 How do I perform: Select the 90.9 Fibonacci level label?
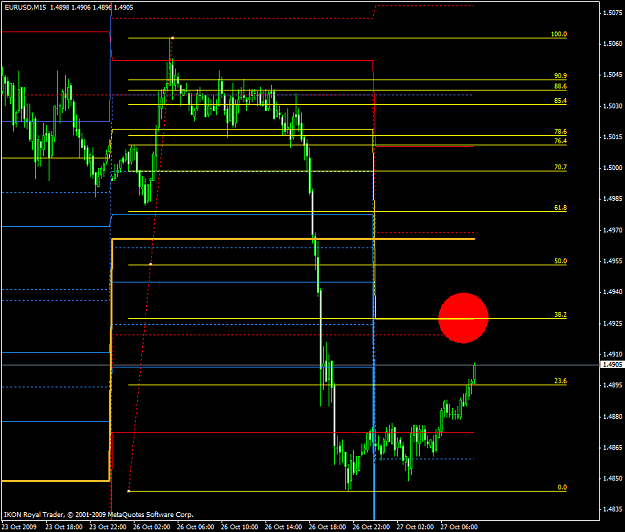click(x=560, y=75)
